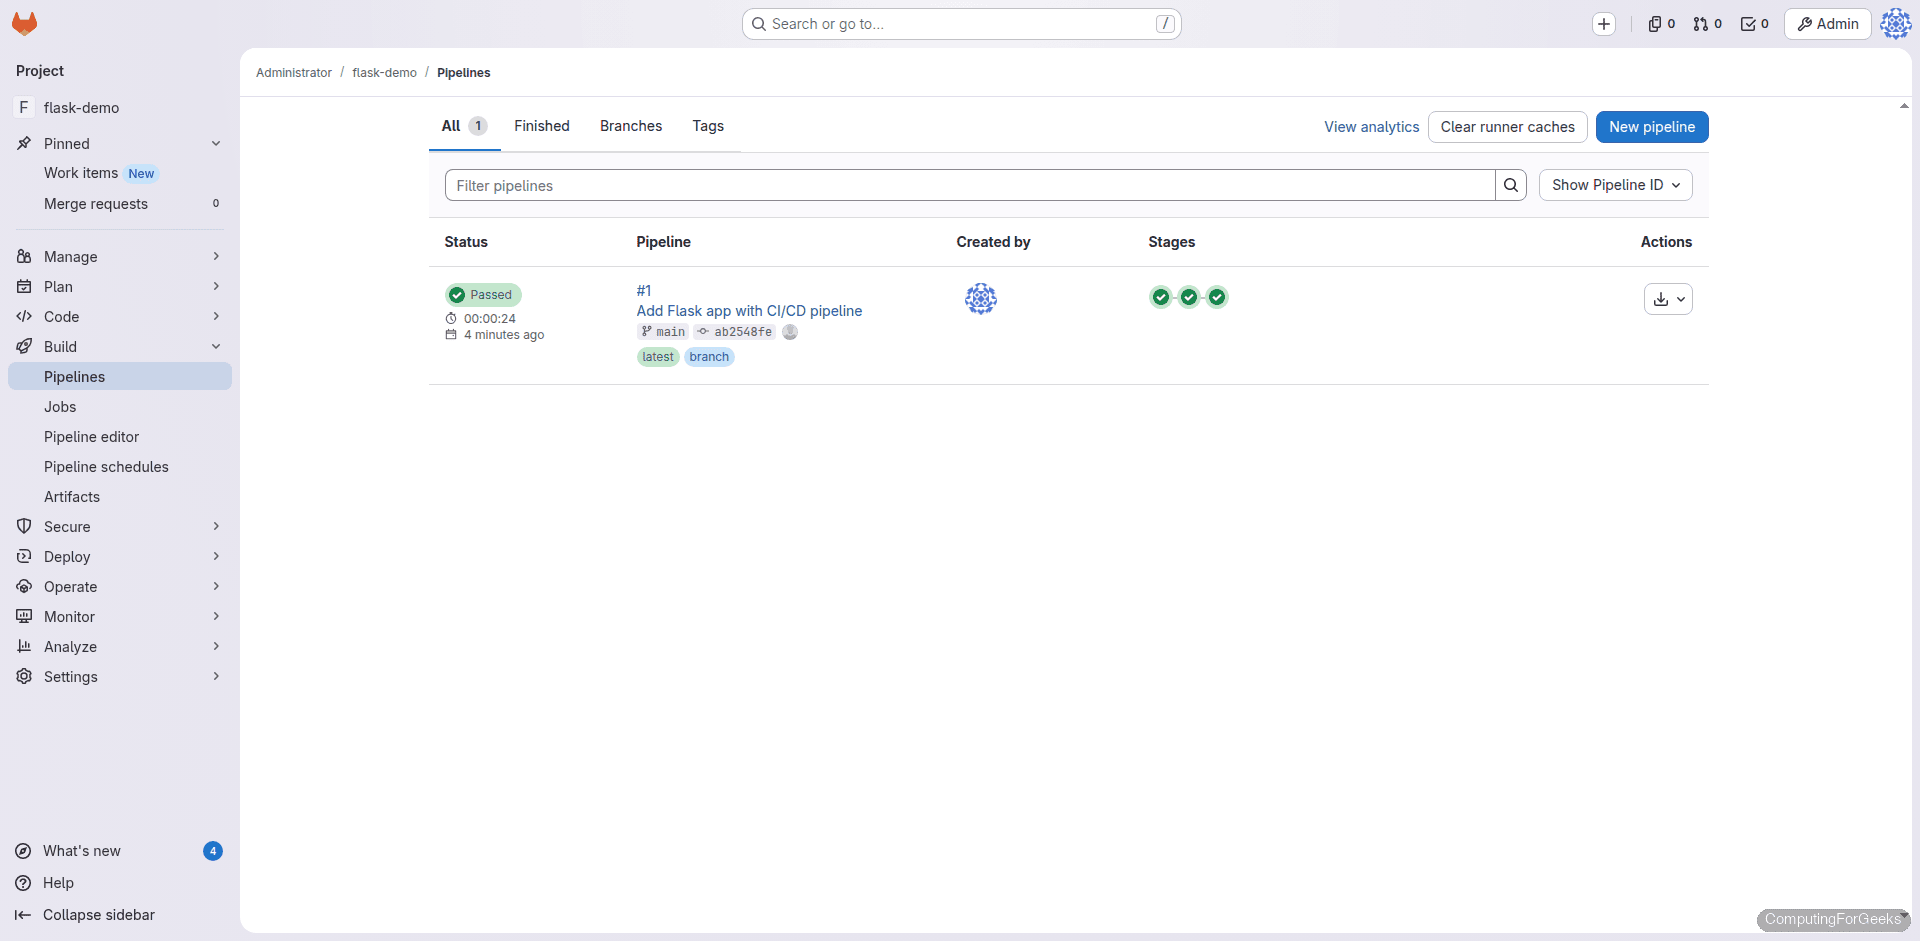
Task: Switch to the Finished tab
Action: (x=541, y=126)
